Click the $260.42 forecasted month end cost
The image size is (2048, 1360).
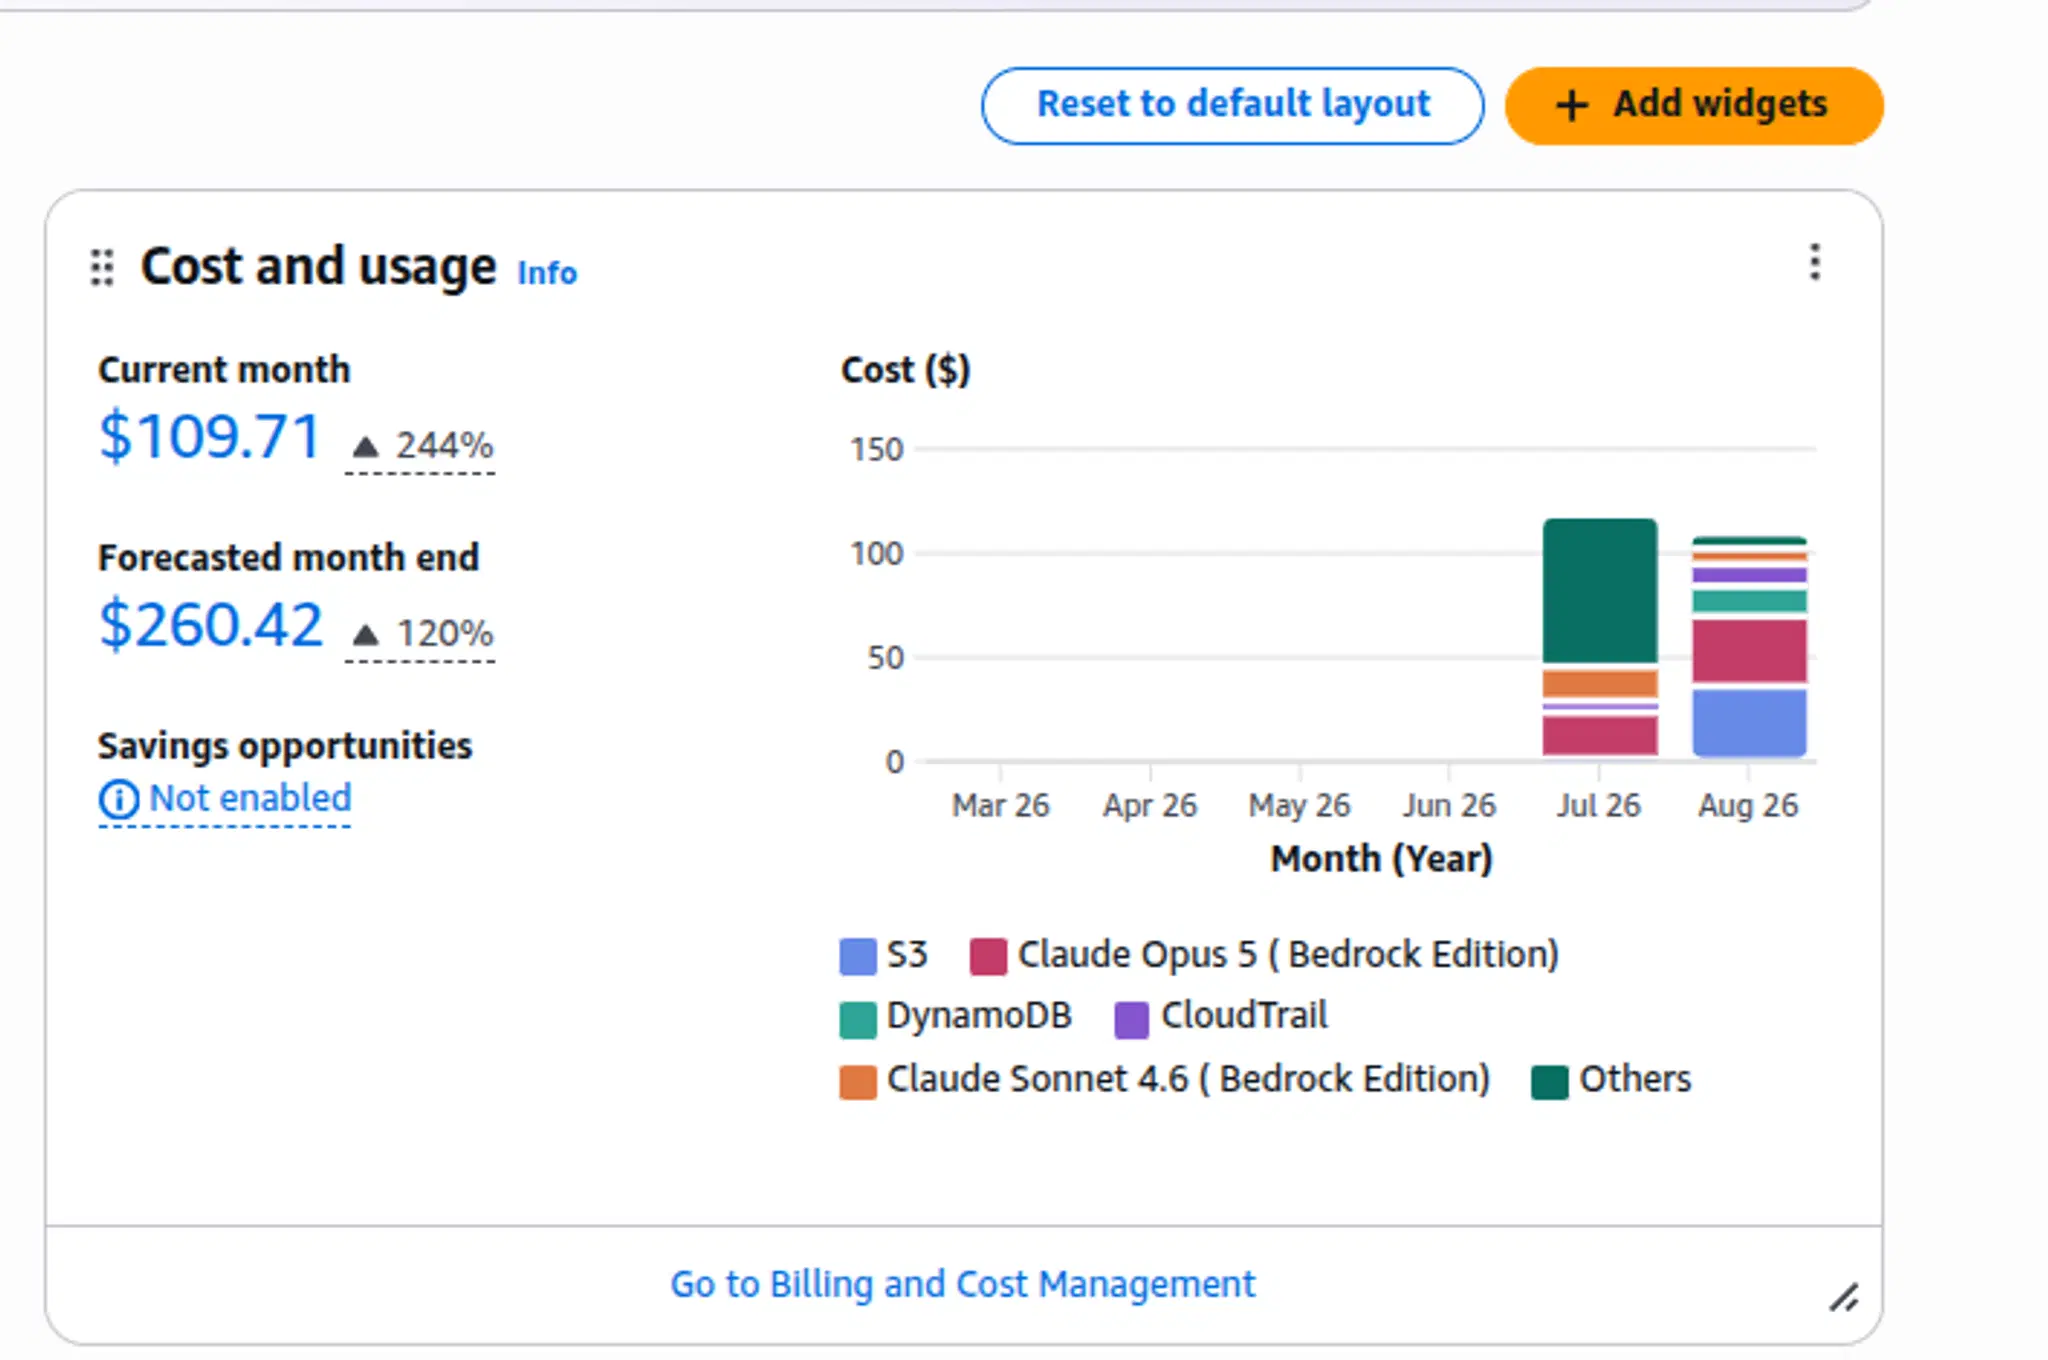pos(210,624)
